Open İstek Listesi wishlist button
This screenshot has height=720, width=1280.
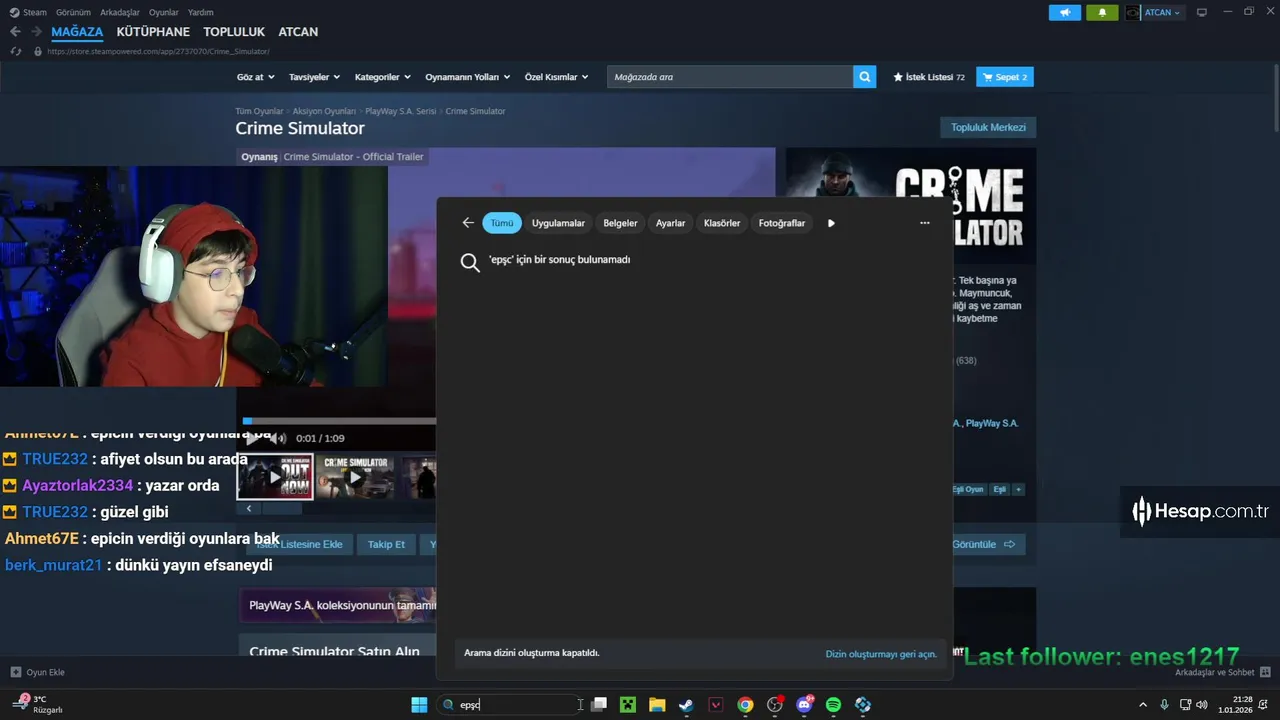(929, 77)
